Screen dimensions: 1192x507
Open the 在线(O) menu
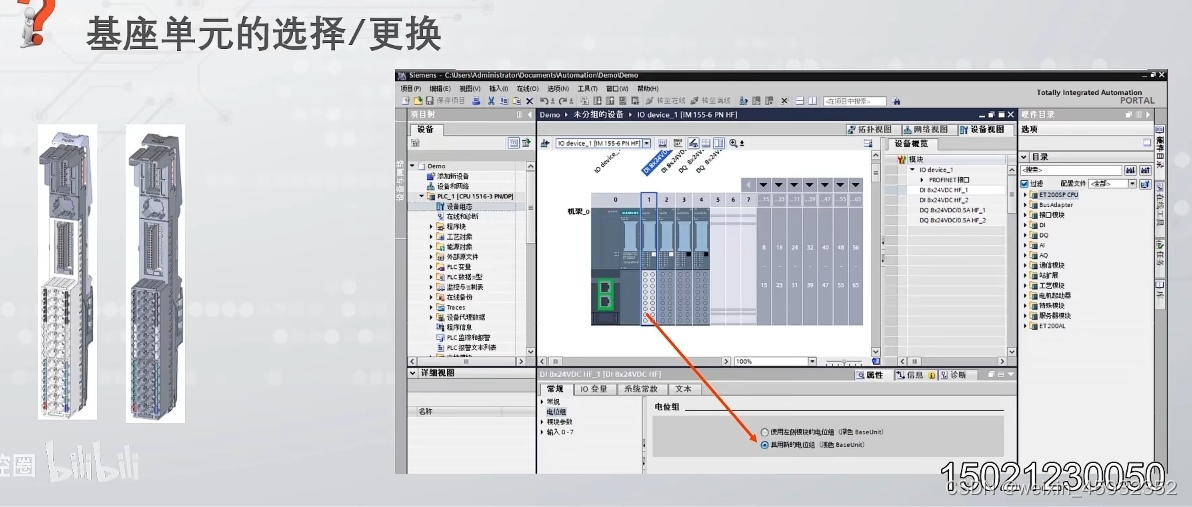[x=528, y=88]
